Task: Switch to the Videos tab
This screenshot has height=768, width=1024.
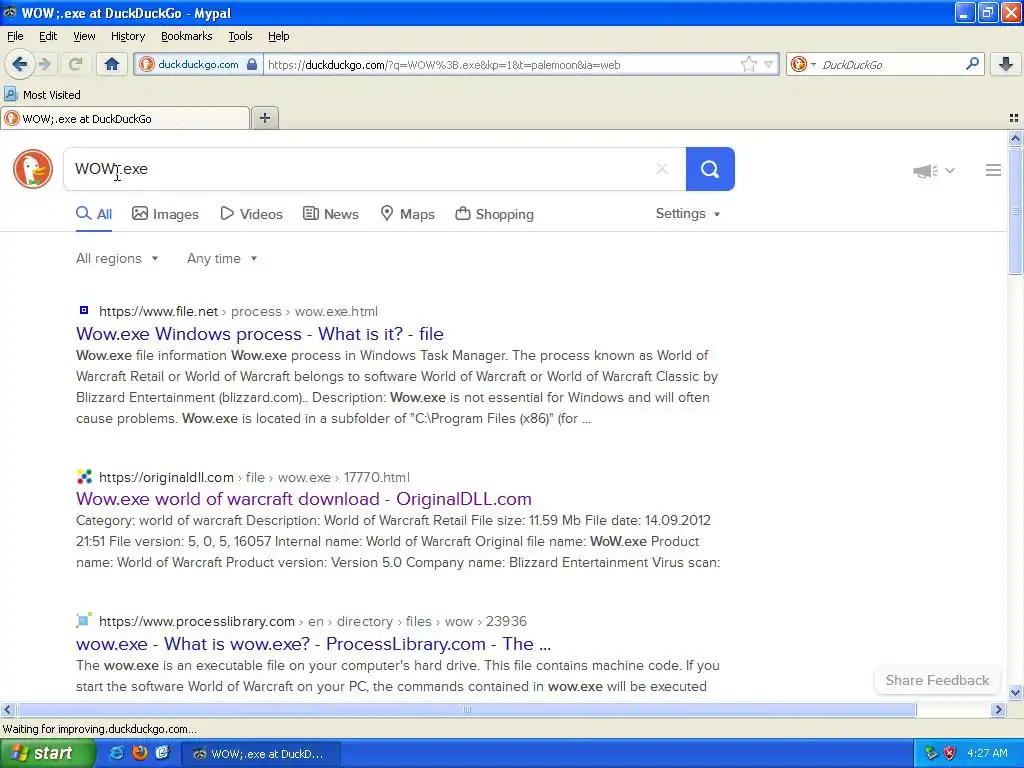Action: 251,214
